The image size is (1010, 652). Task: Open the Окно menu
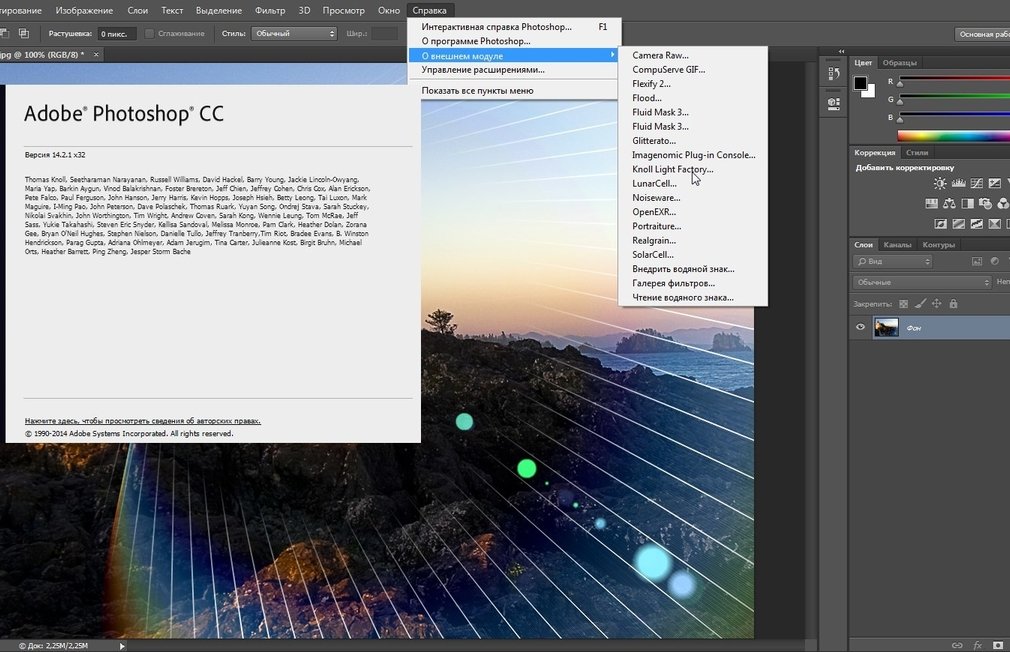(x=388, y=10)
